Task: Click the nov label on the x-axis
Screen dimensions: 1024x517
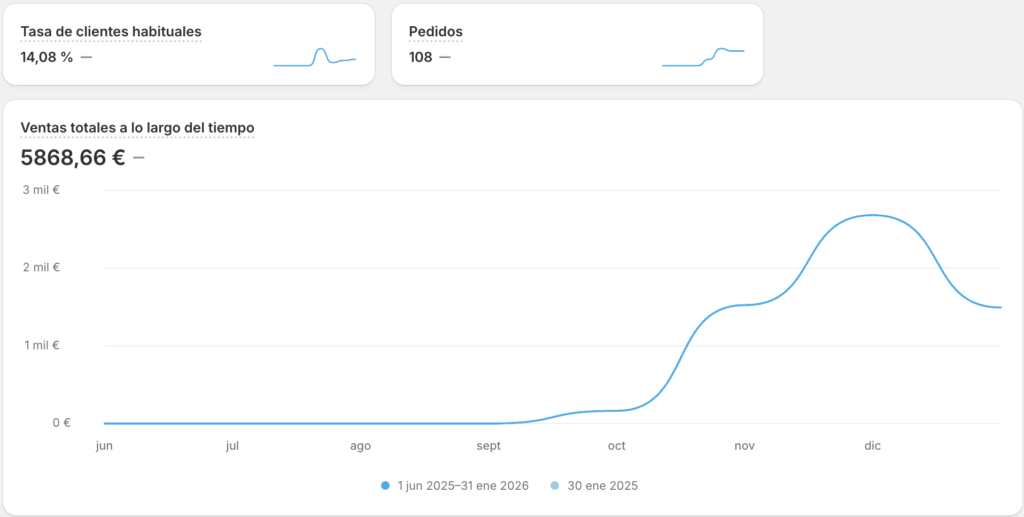Action: [744, 447]
